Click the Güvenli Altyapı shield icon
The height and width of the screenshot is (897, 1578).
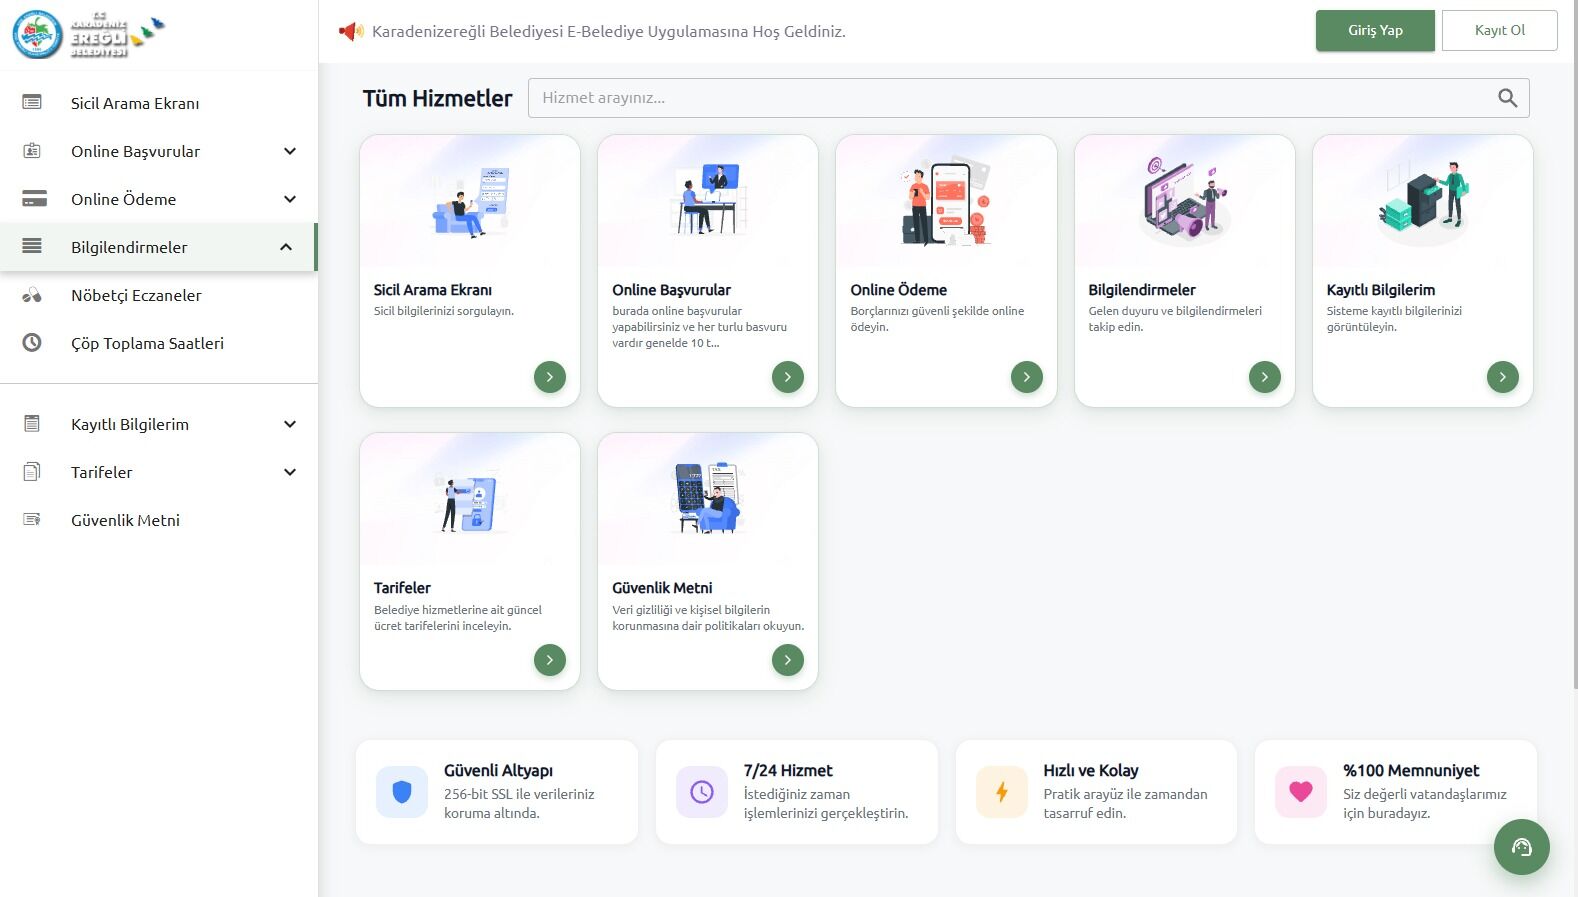click(402, 792)
